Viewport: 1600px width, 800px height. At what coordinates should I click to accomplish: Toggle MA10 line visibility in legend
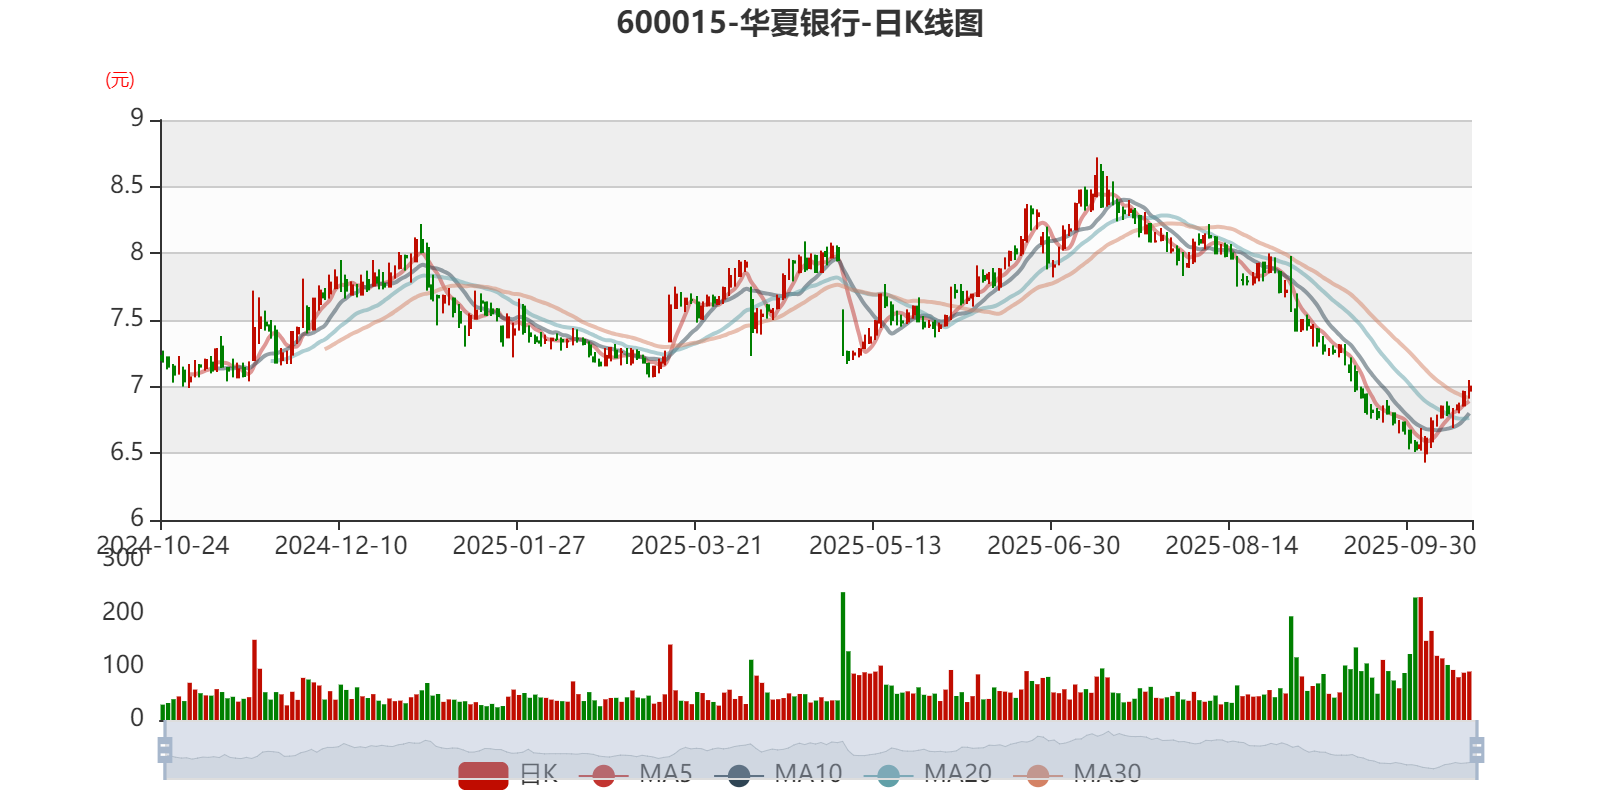pyautogui.click(x=778, y=774)
